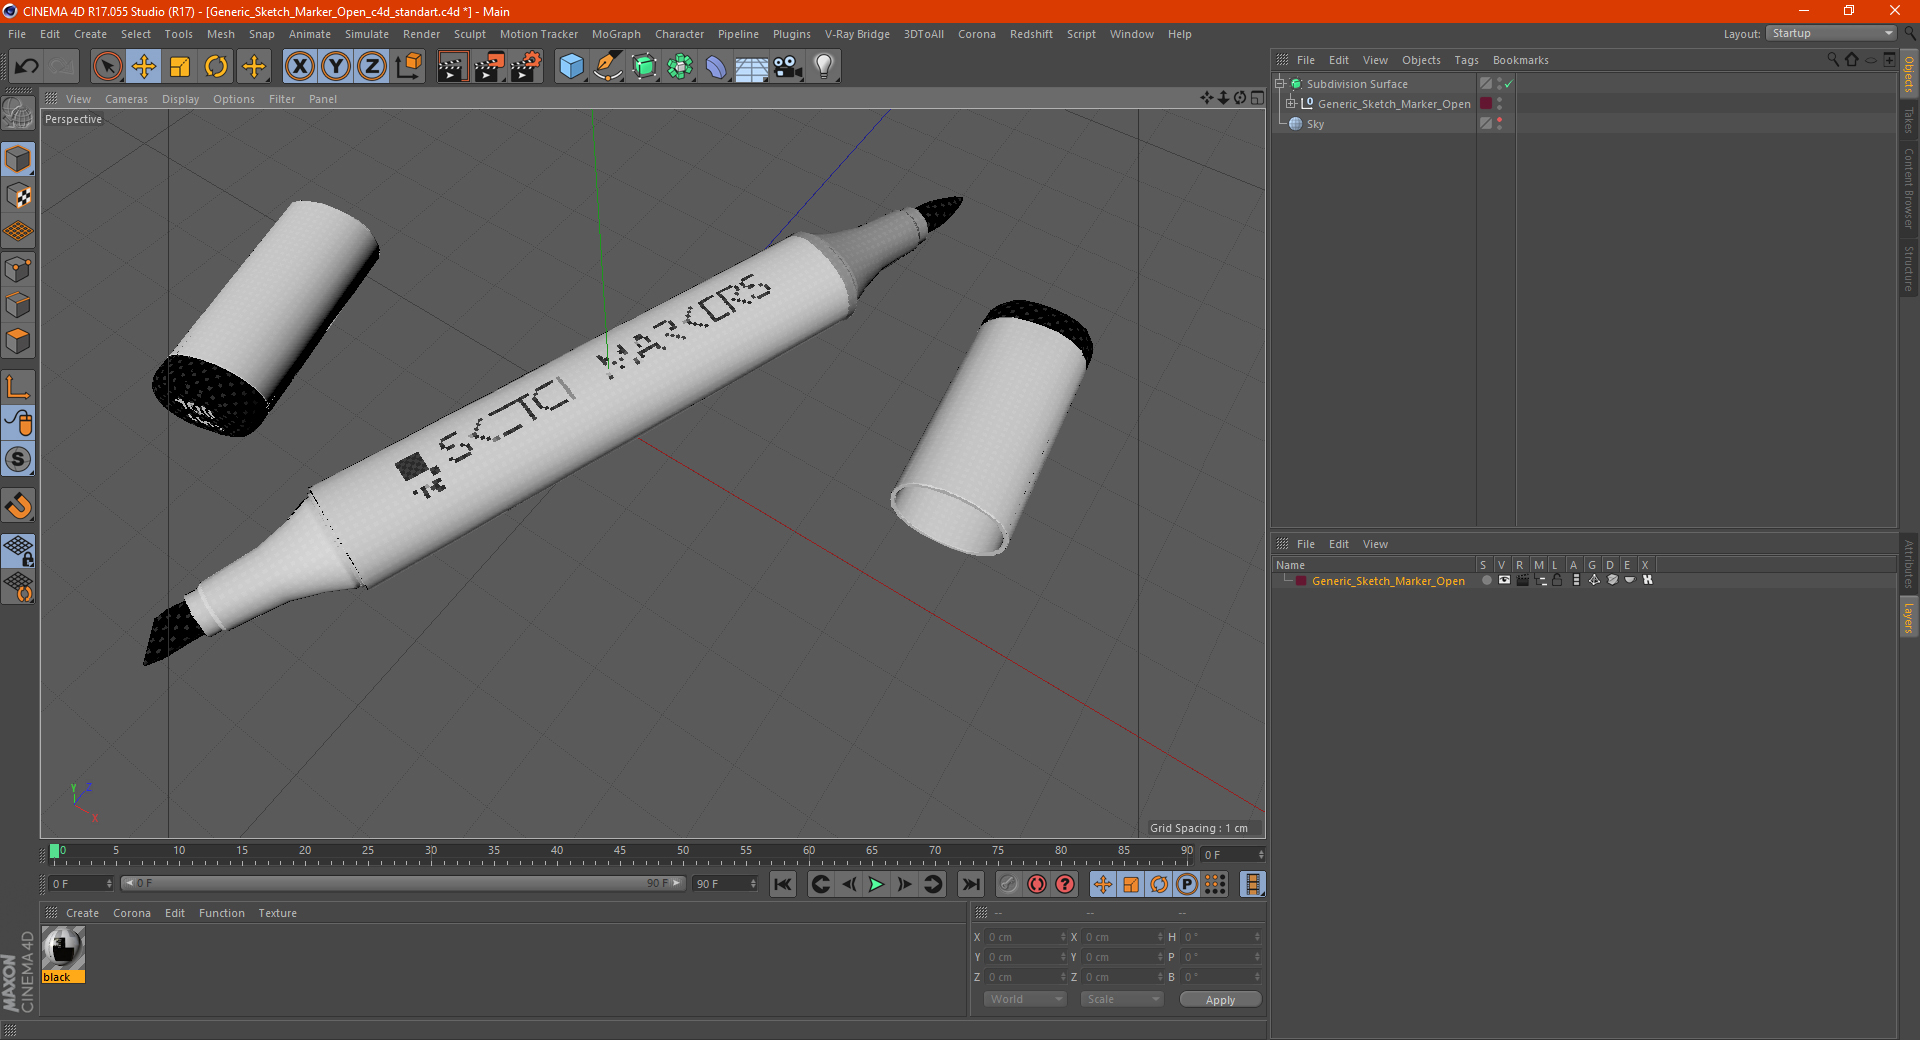Click the Apply button
Image resolution: width=1920 pixels, height=1040 pixels.
pyautogui.click(x=1220, y=1000)
